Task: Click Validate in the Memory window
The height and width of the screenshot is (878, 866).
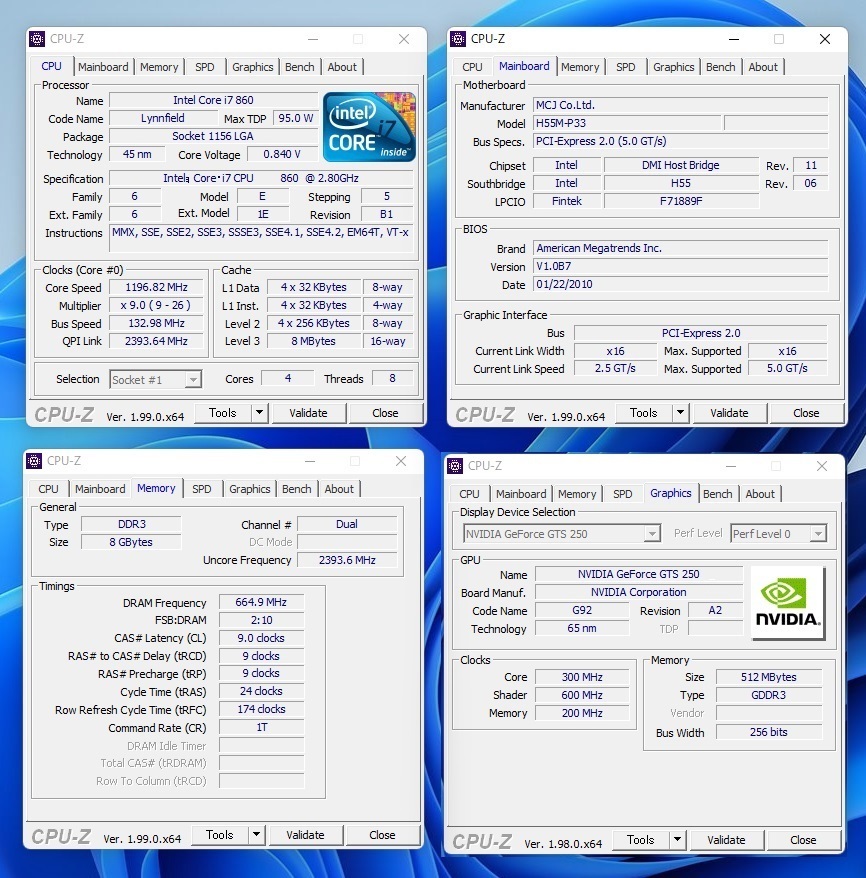Action: click(305, 835)
